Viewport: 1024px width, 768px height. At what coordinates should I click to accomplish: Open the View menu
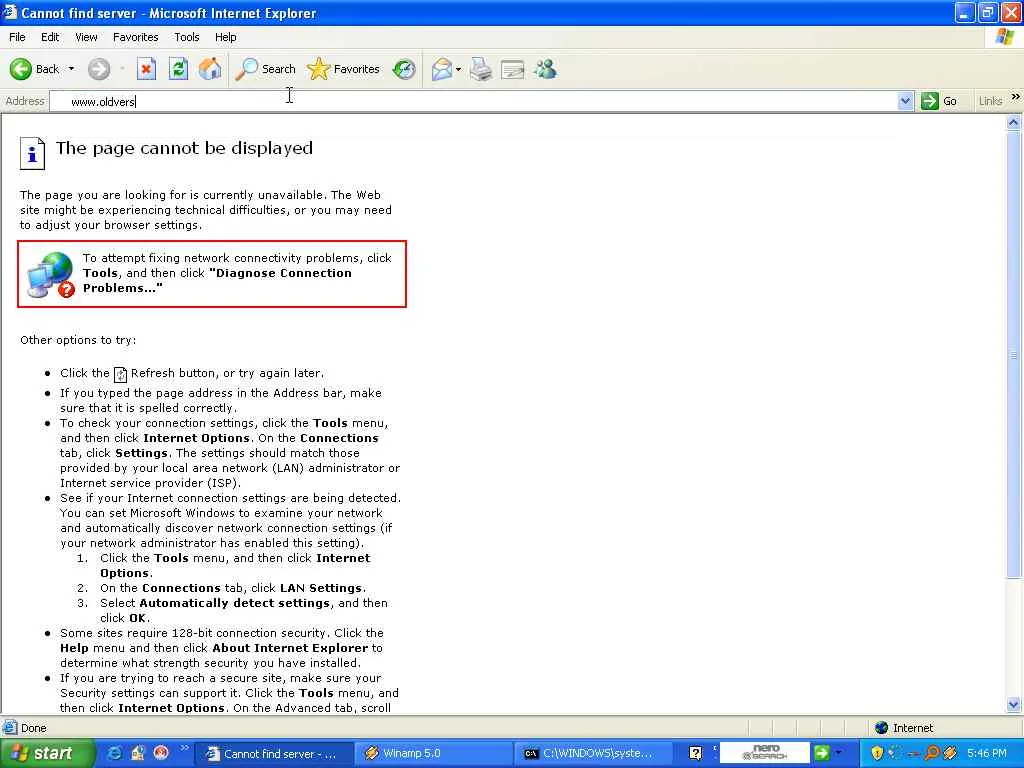(x=86, y=37)
